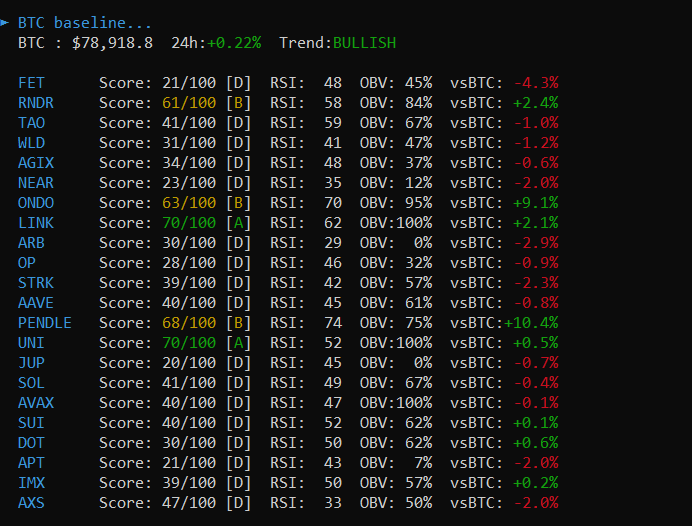
Task: Click the WLD ticker symbol
Action: [x=31, y=143]
